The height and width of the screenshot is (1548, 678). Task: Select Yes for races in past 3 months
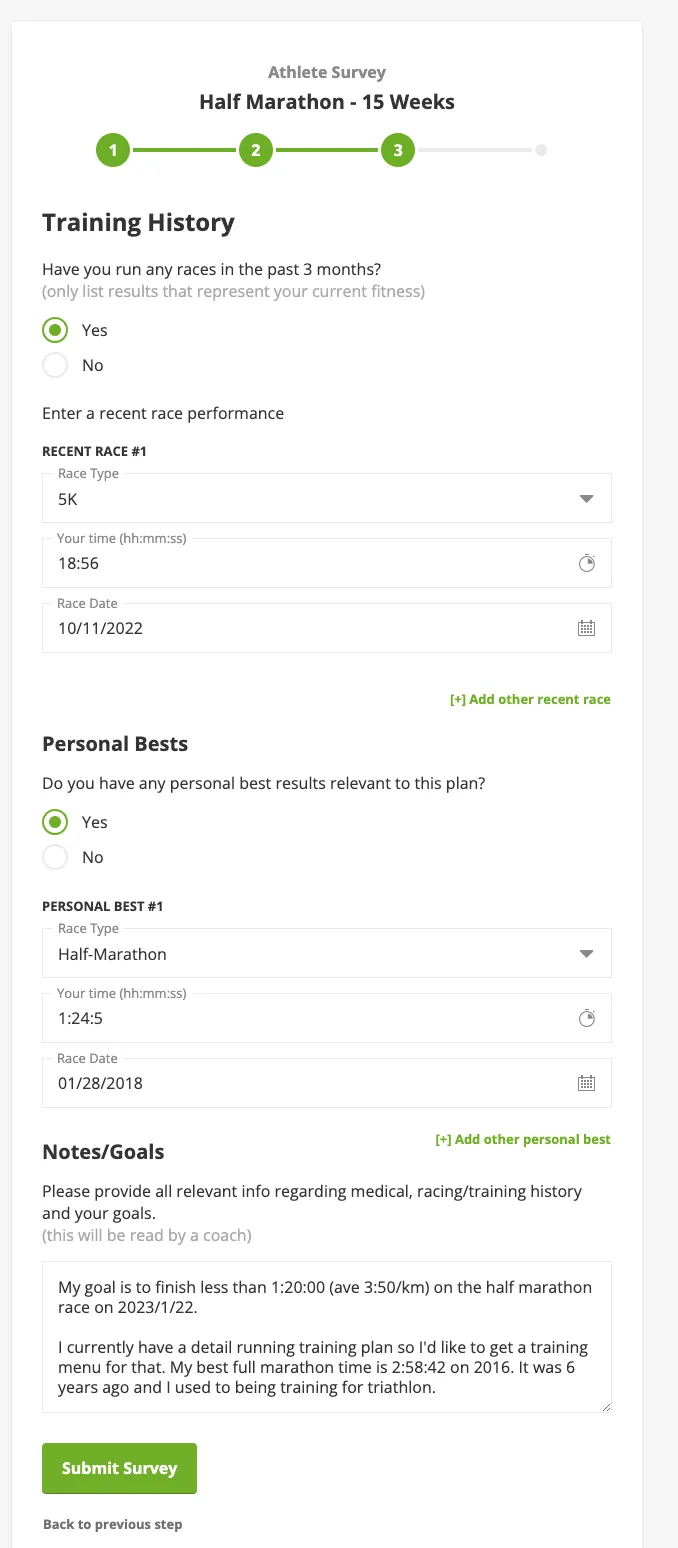click(56, 330)
